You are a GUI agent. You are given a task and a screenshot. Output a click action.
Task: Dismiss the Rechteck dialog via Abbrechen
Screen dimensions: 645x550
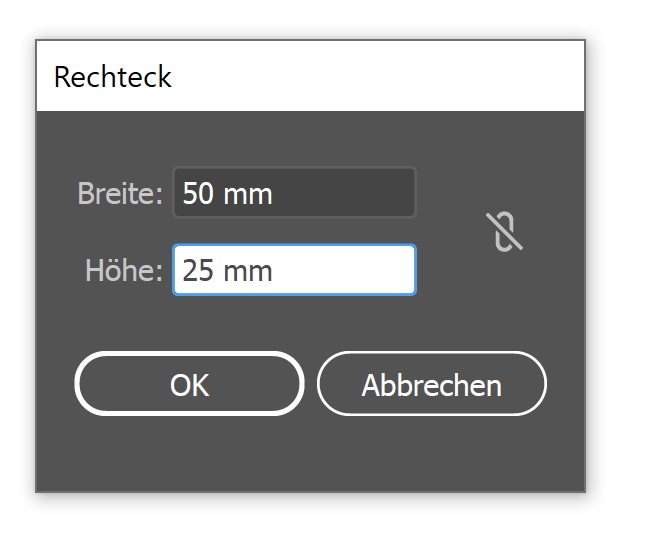click(432, 384)
